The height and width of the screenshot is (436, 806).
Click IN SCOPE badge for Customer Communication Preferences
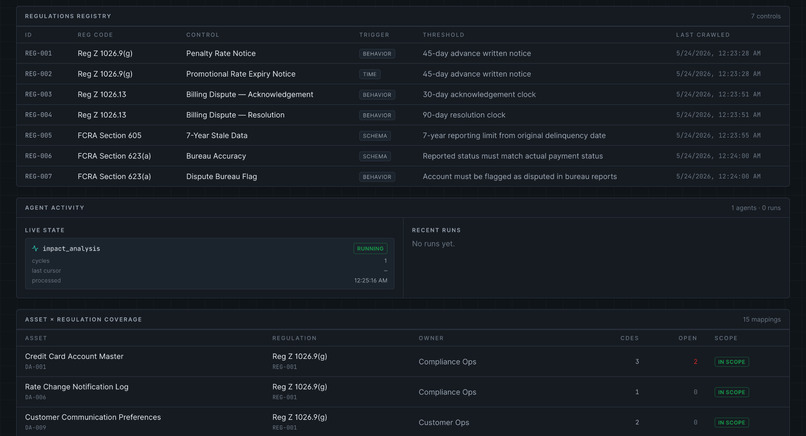[x=731, y=423]
